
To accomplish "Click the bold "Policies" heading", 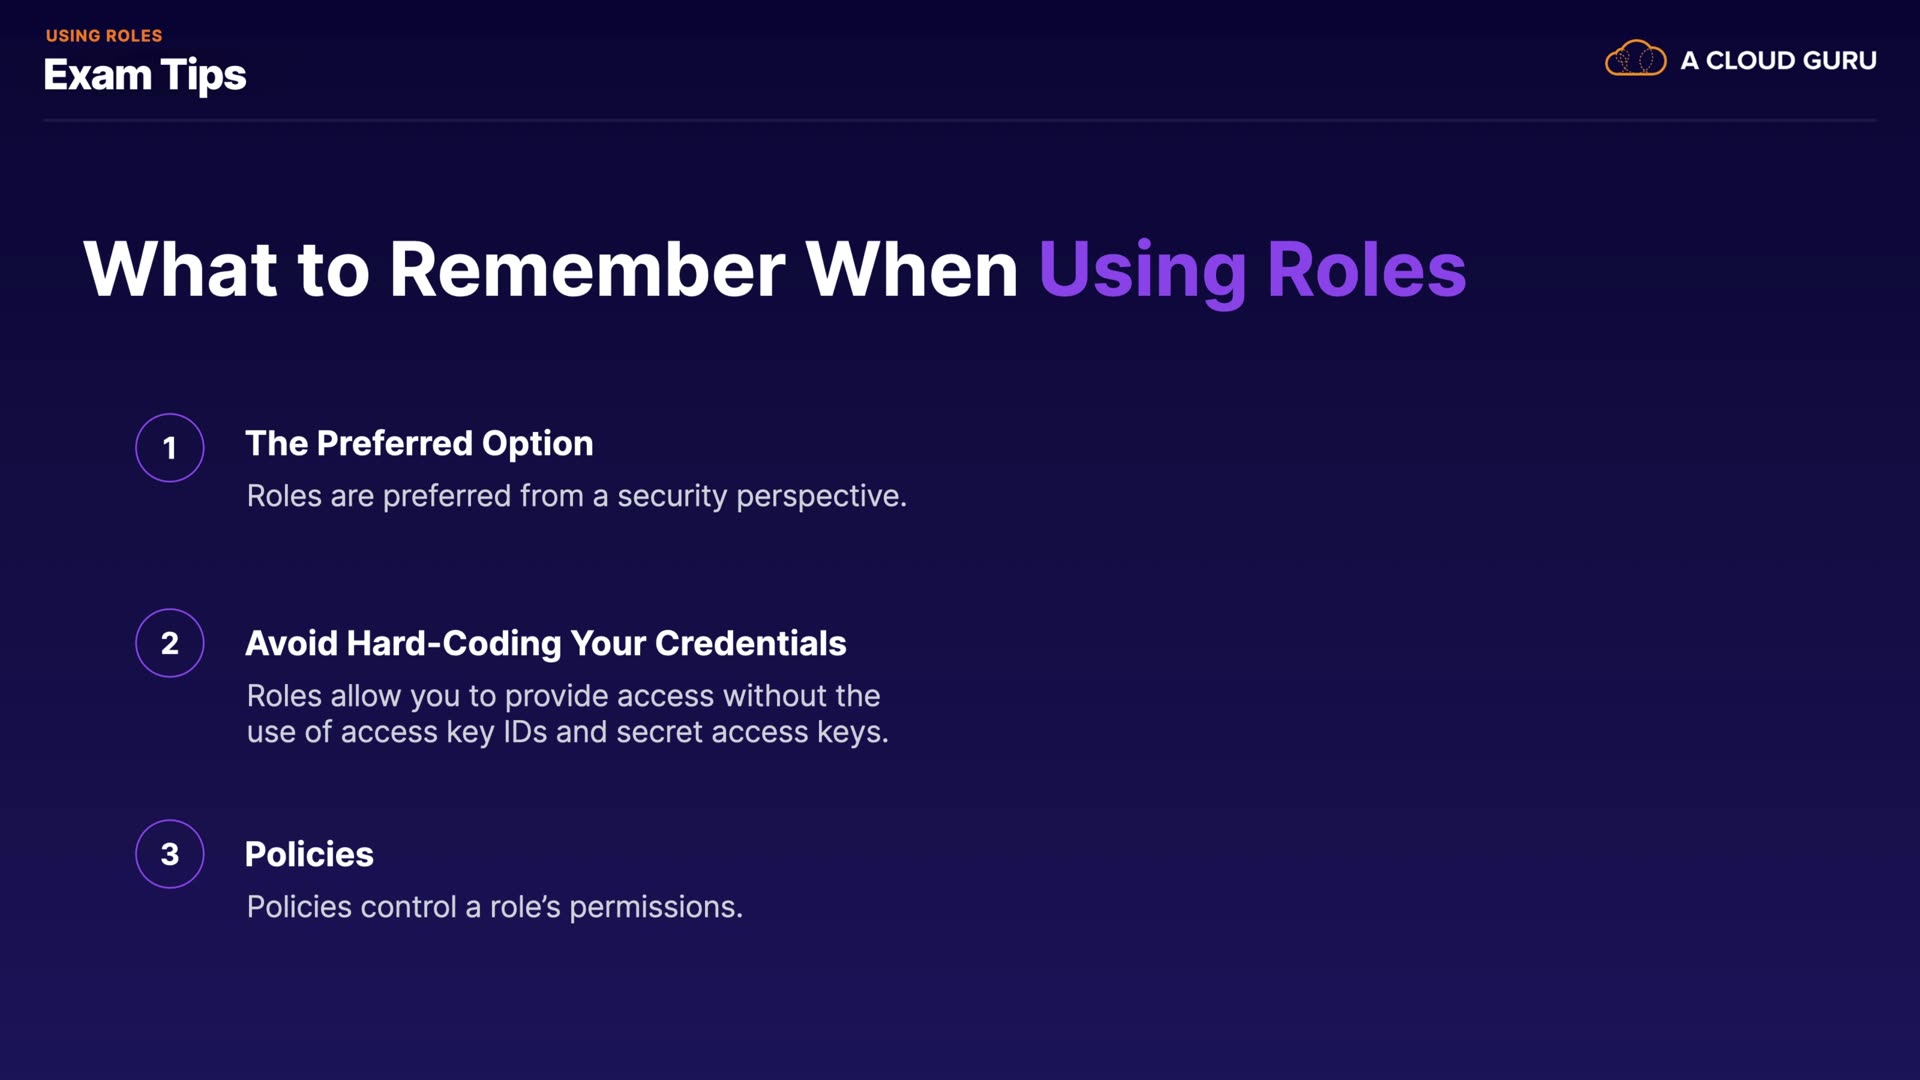I will point(309,854).
